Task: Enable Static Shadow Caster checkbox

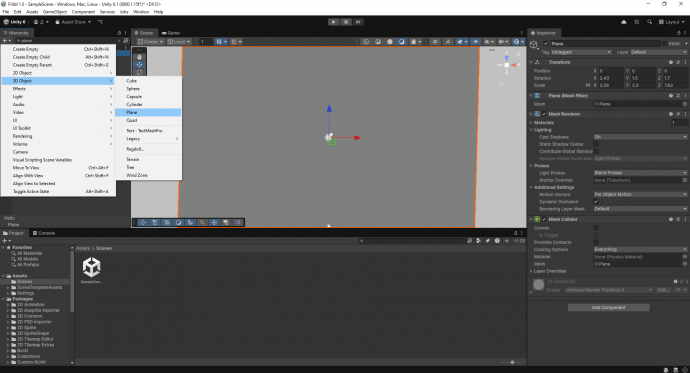Action: pyautogui.click(x=596, y=144)
